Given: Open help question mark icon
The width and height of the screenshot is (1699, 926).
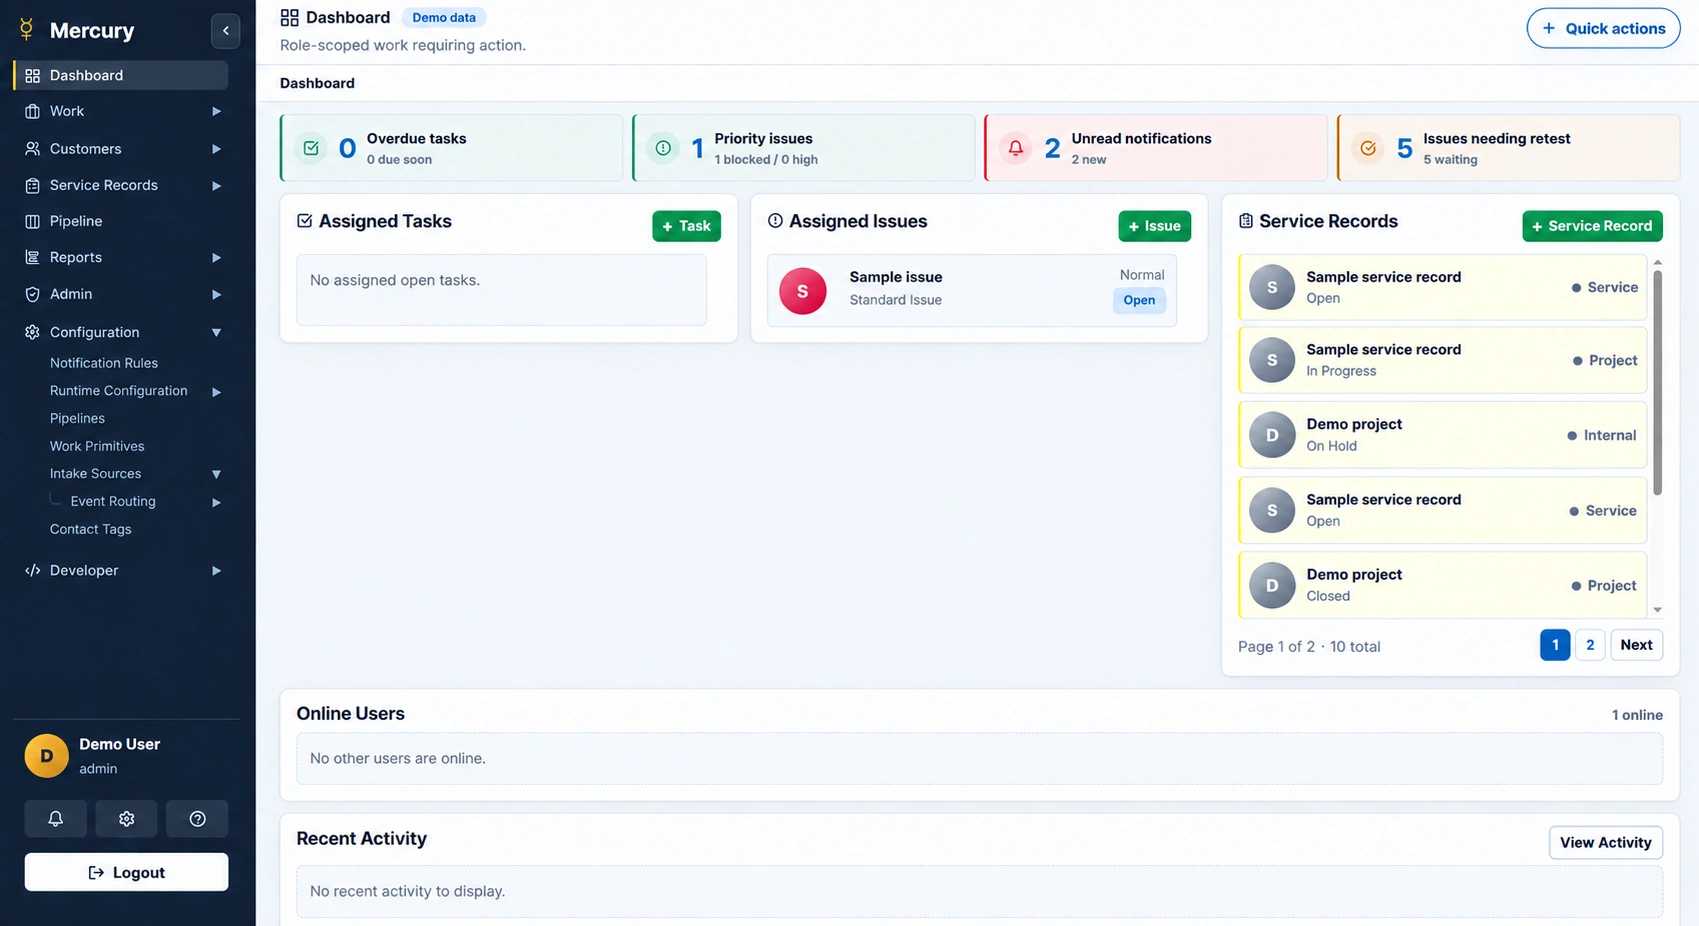Looking at the screenshot, I should pos(198,819).
